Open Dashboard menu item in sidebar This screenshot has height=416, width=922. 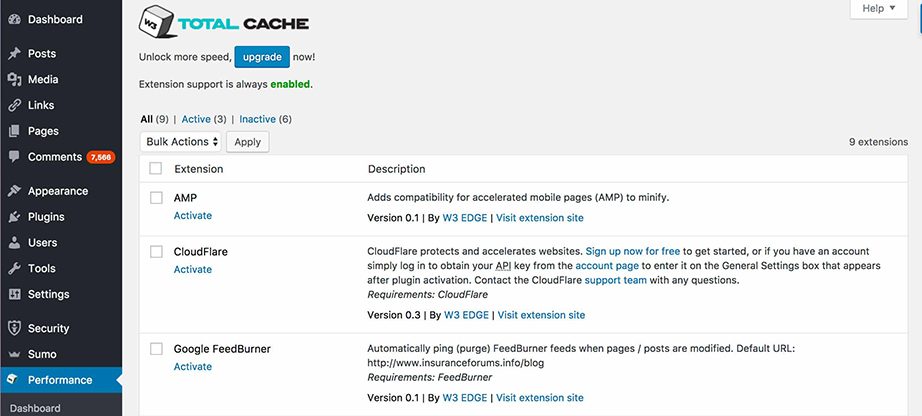click(55, 19)
